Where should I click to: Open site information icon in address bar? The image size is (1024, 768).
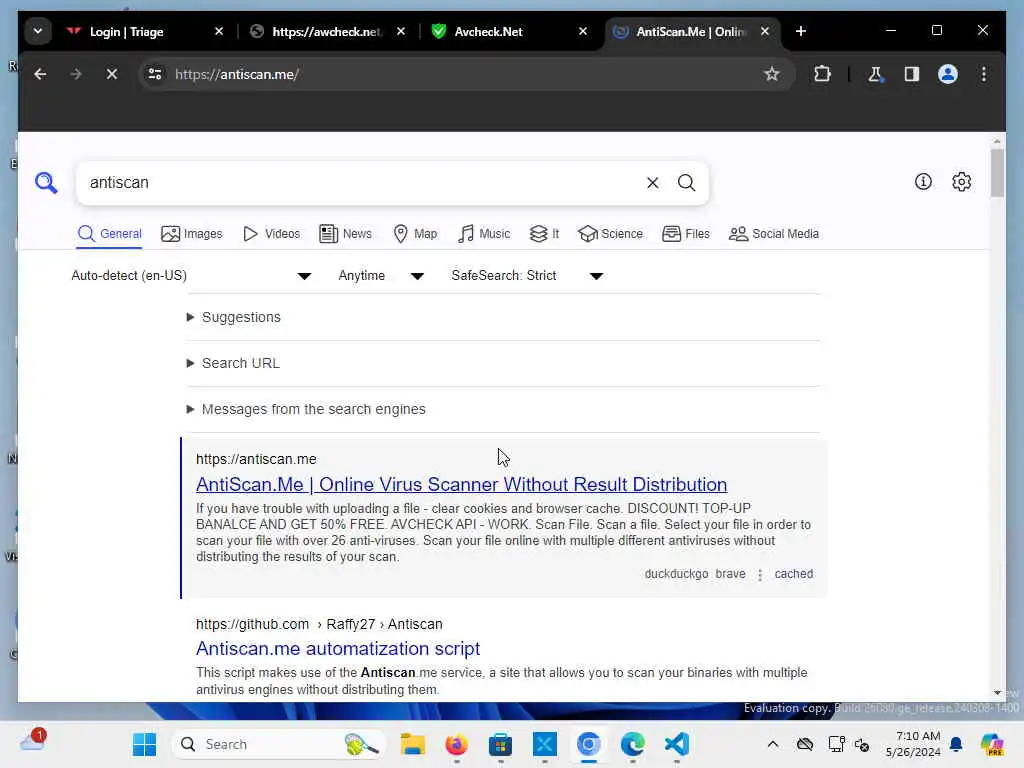coord(155,74)
